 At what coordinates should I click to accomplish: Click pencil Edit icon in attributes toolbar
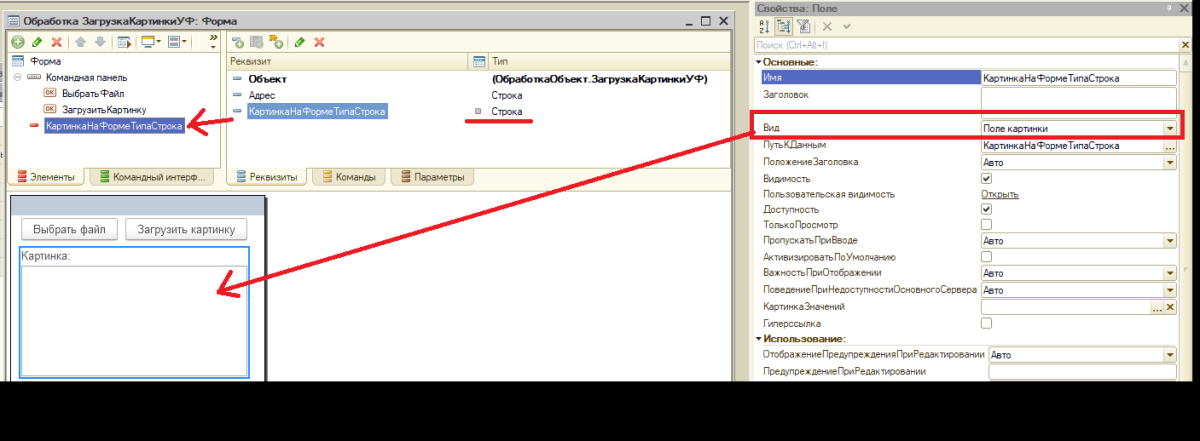click(x=300, y=42)
